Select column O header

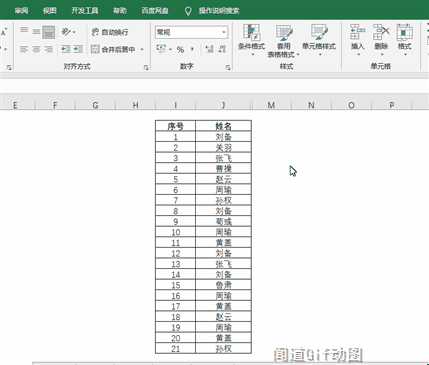pyautogui.click(x=351, y=105)
